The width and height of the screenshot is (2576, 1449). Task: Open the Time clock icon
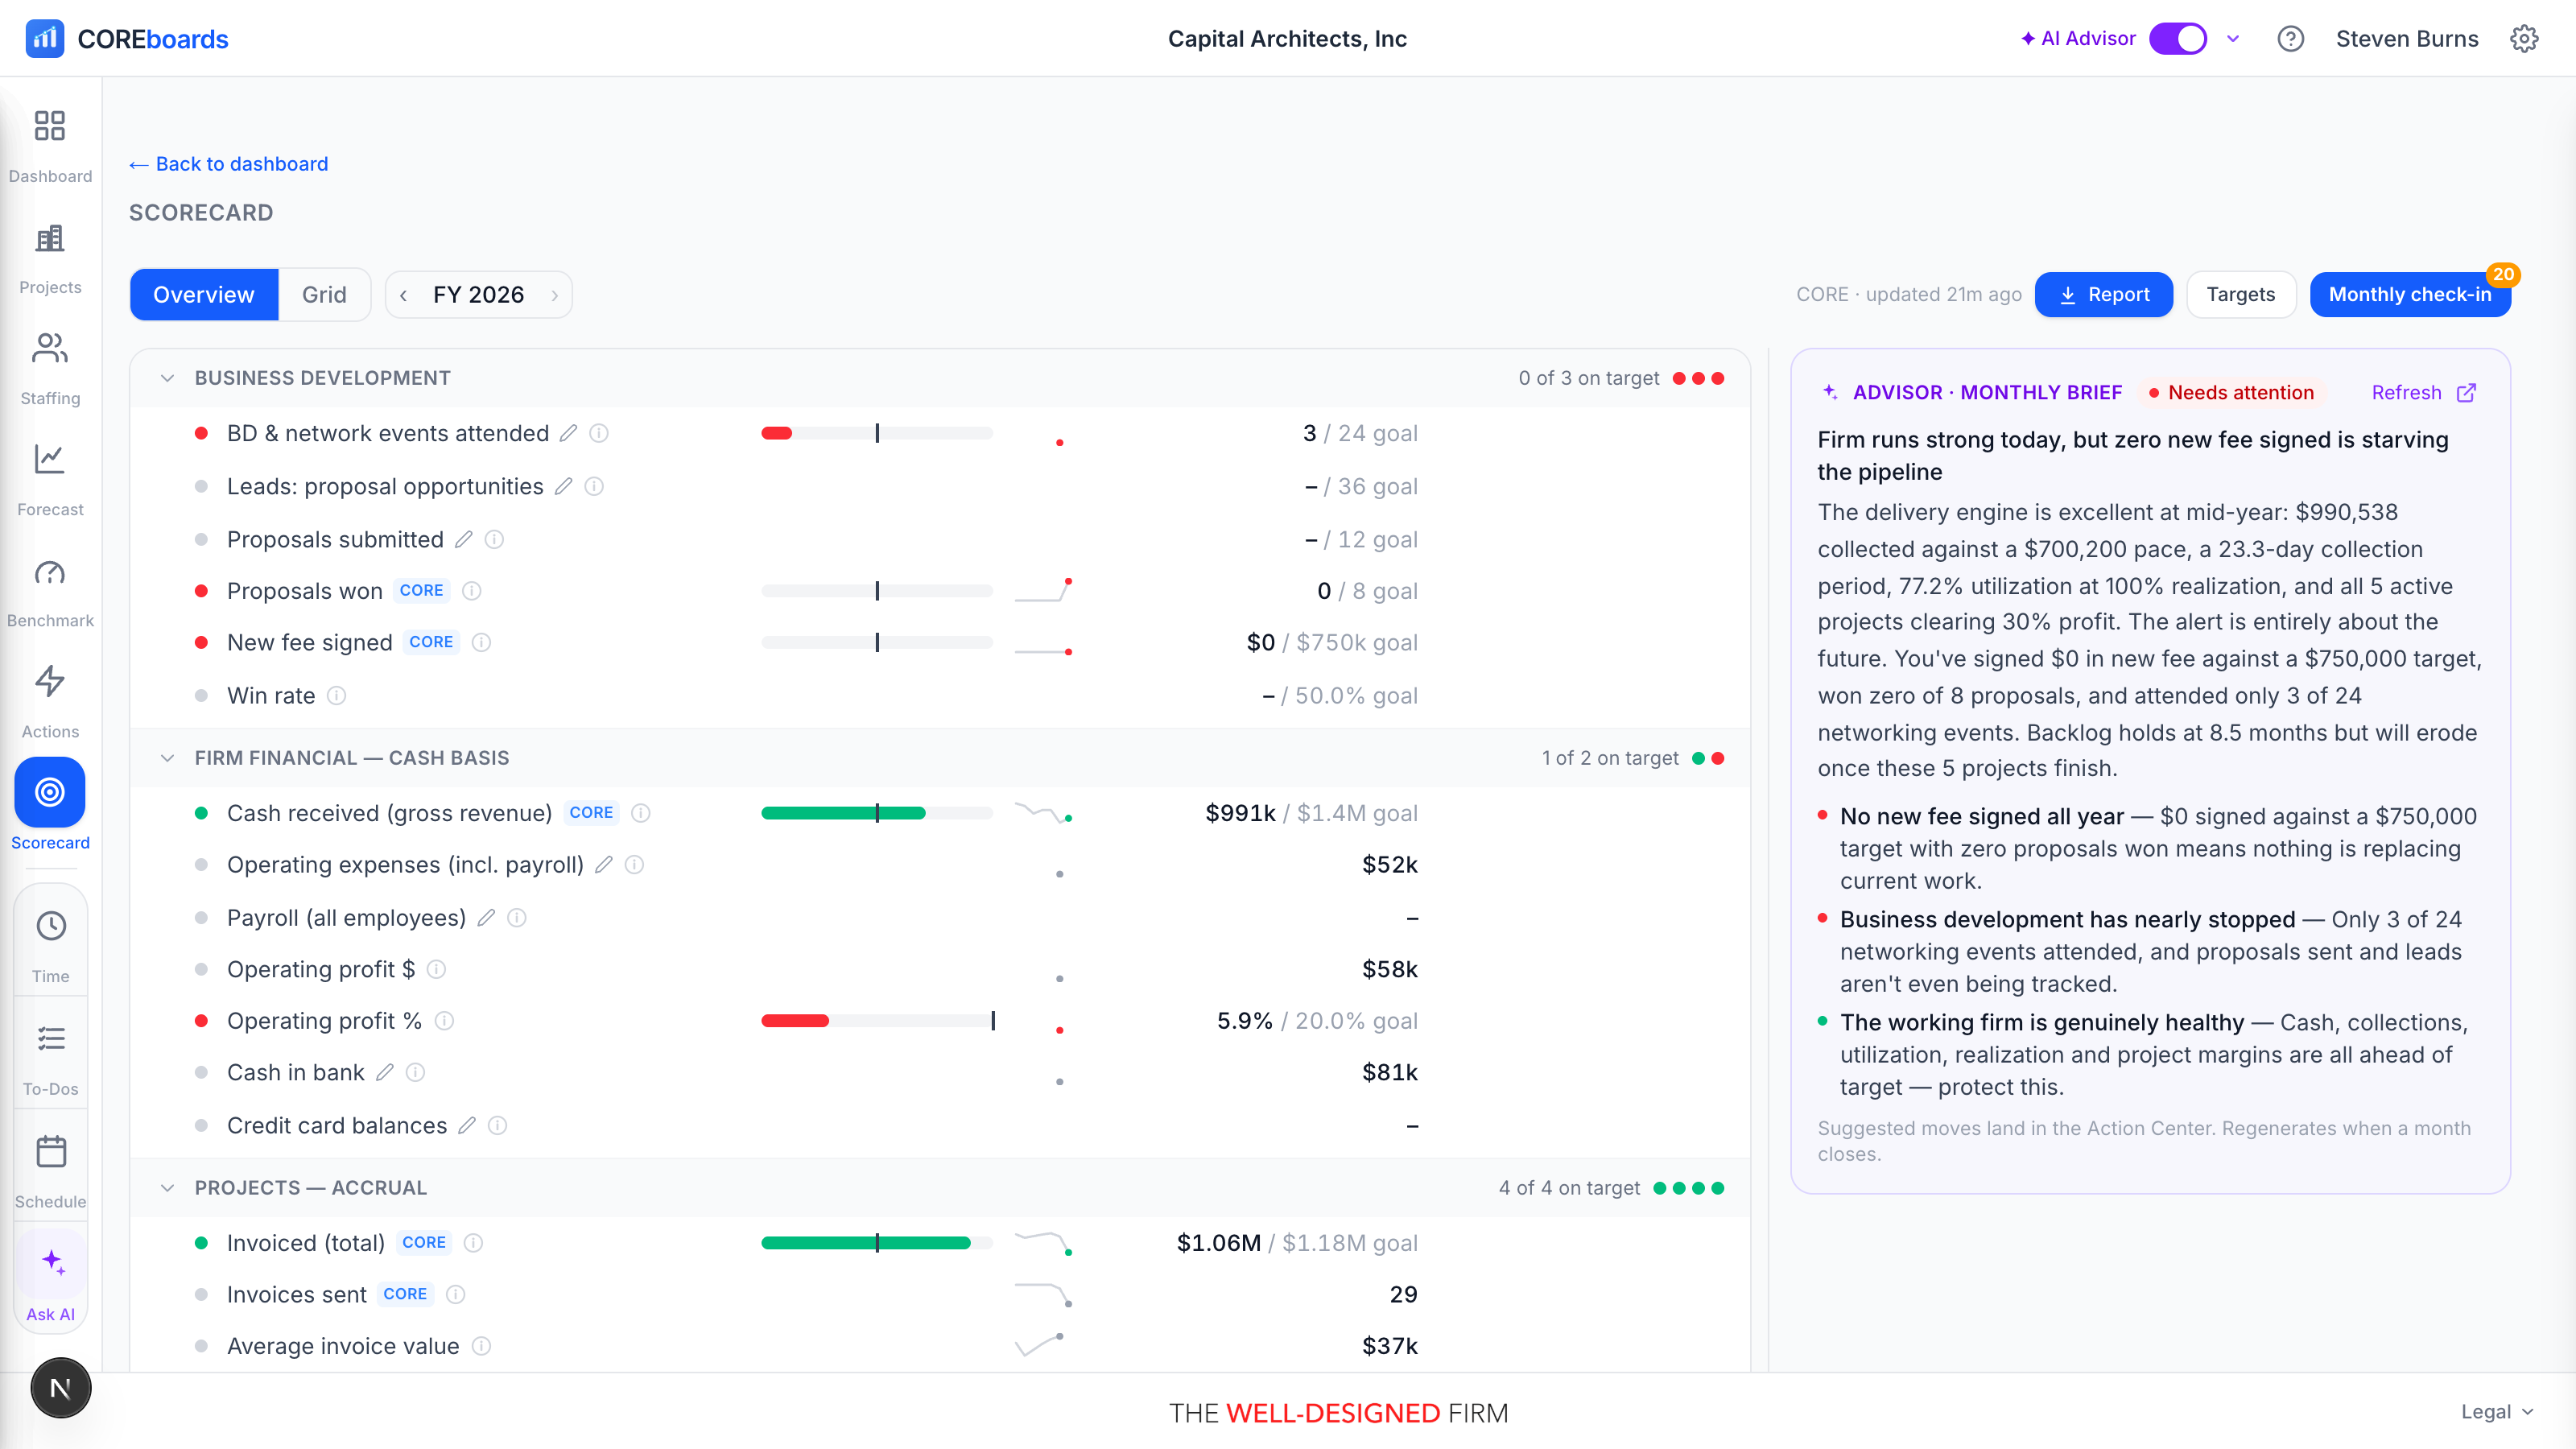coord(50,926)
